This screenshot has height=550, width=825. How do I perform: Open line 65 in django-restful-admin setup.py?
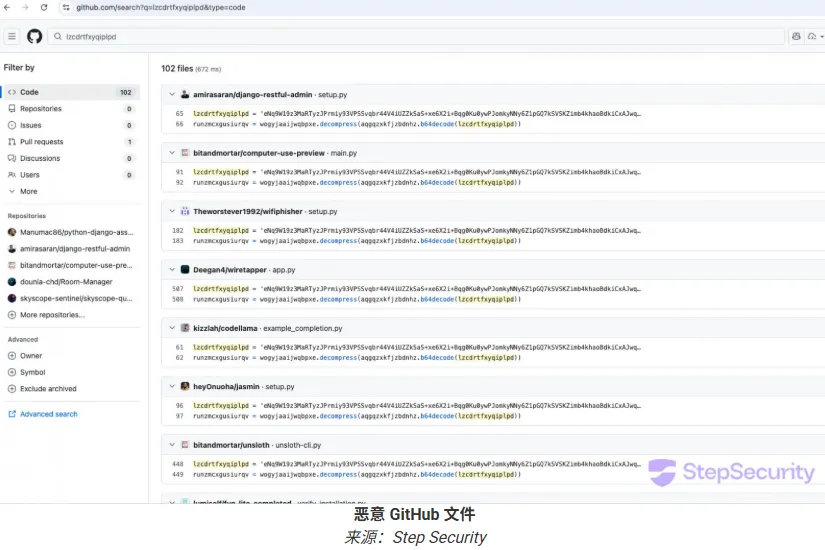pyautogui.click(x=179, y=114)
